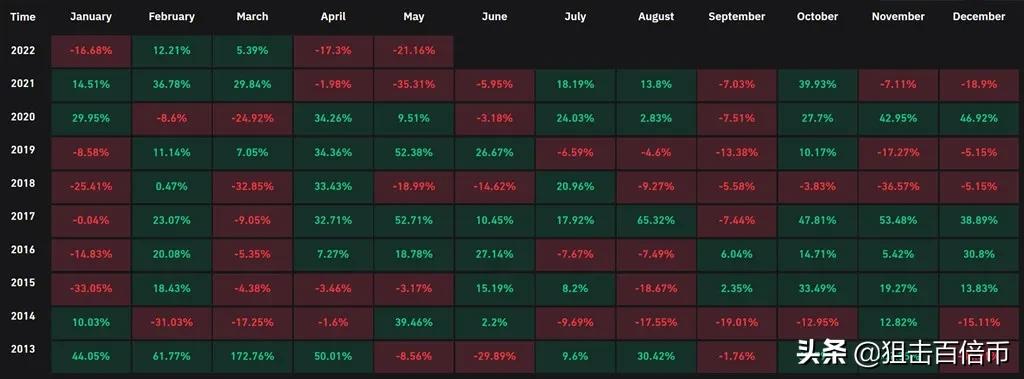
Task: Select the 2022 row label
Action: click(22, 50)
